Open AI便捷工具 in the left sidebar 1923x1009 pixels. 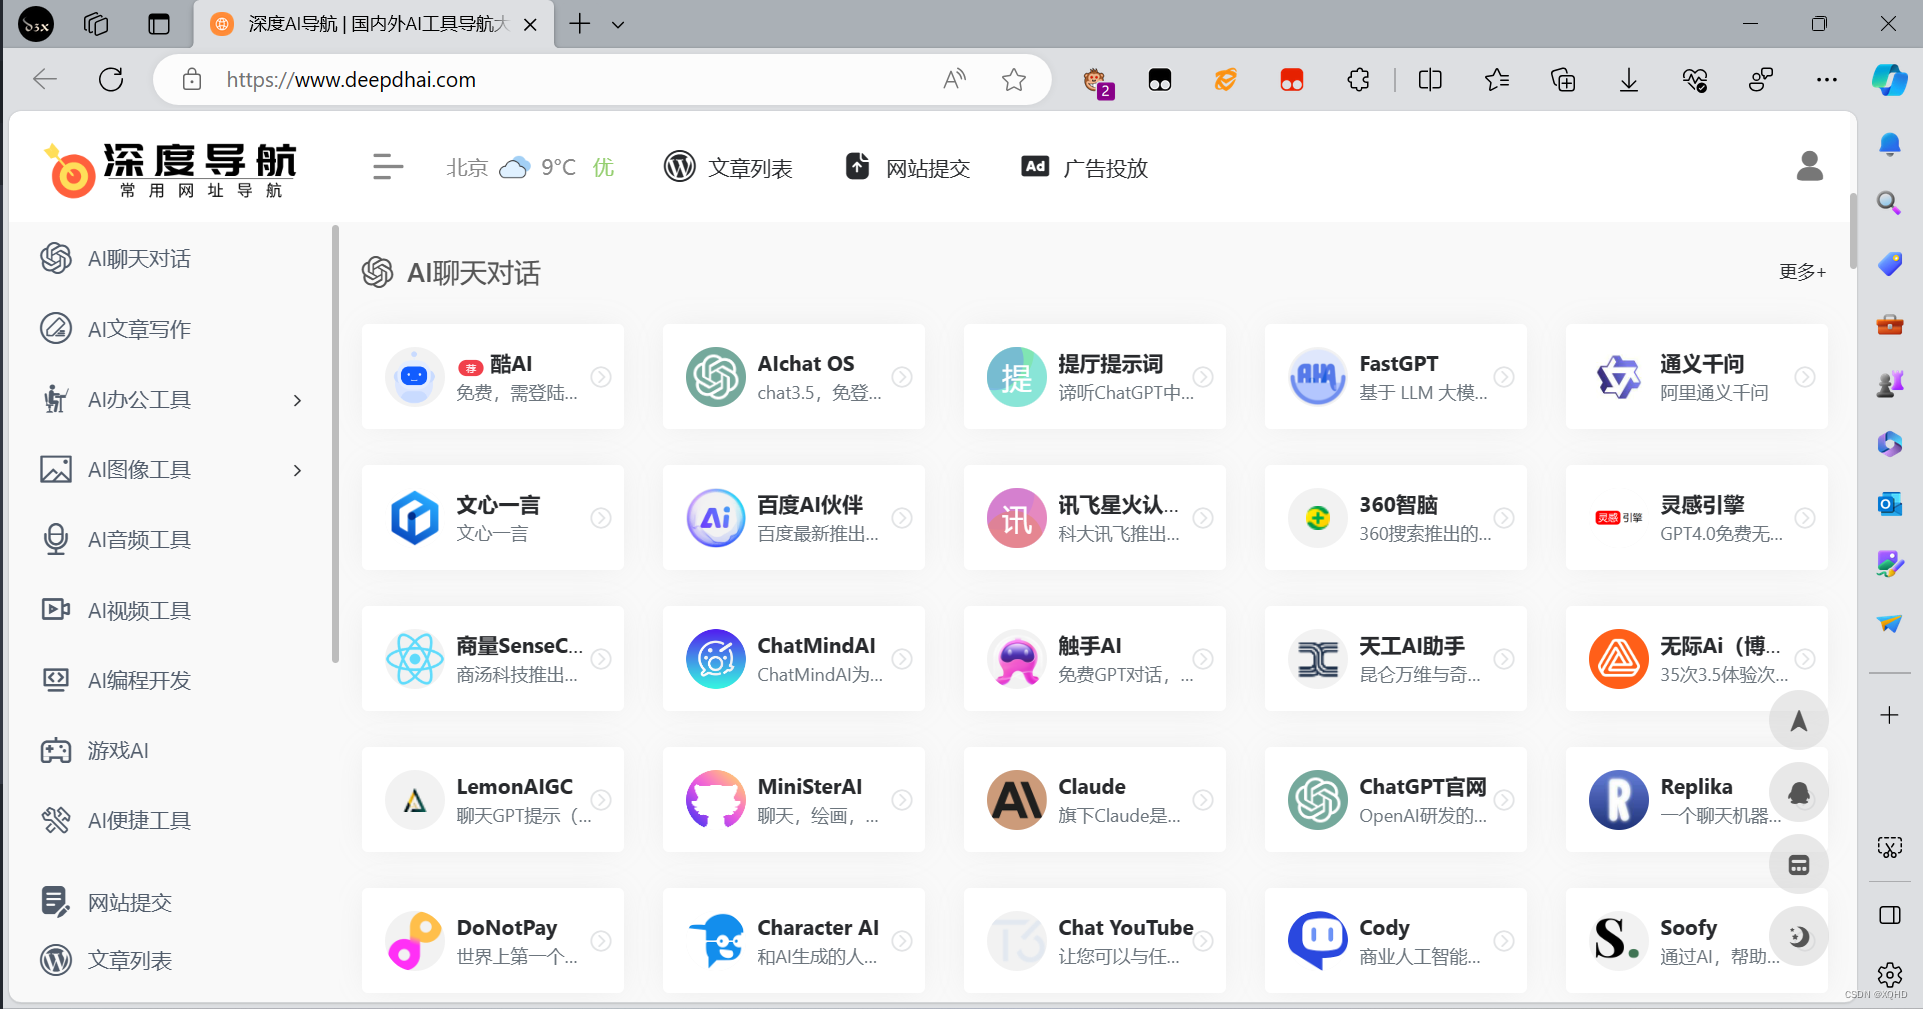tap(139, 820)
